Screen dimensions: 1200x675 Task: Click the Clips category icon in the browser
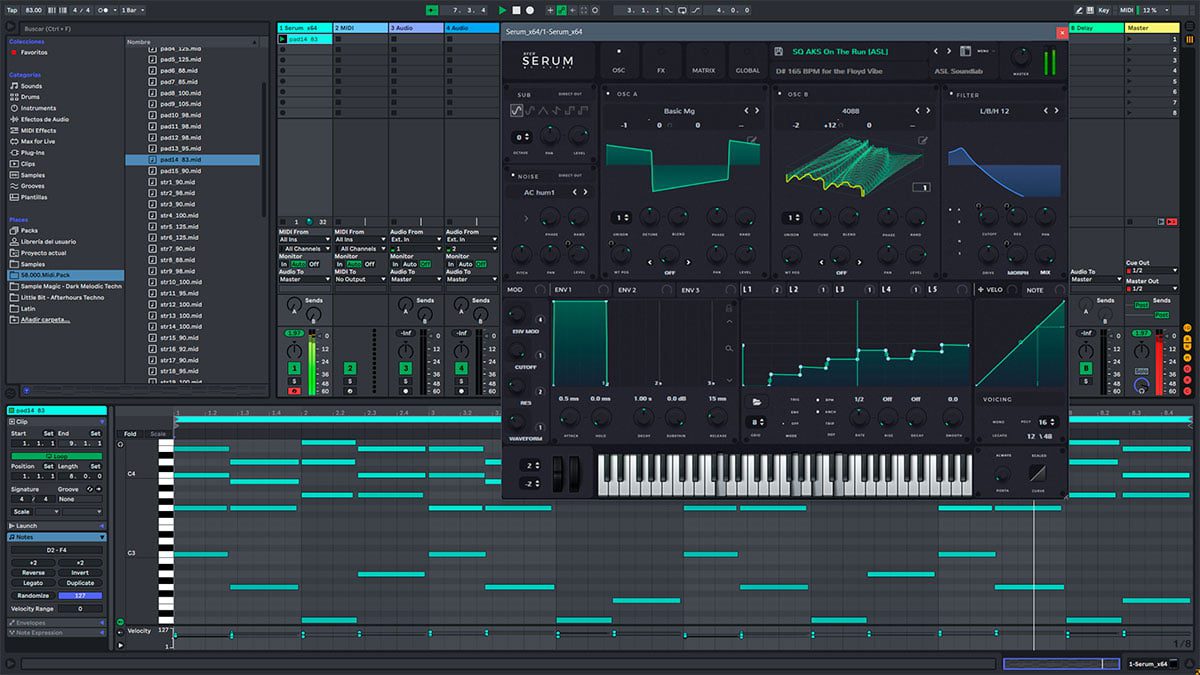pos(13,163)
